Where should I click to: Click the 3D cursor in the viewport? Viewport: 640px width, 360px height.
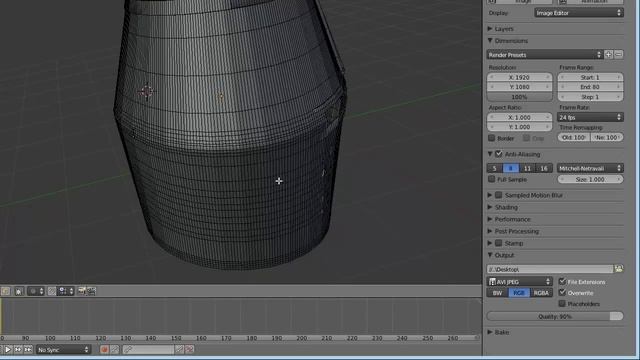147,91
